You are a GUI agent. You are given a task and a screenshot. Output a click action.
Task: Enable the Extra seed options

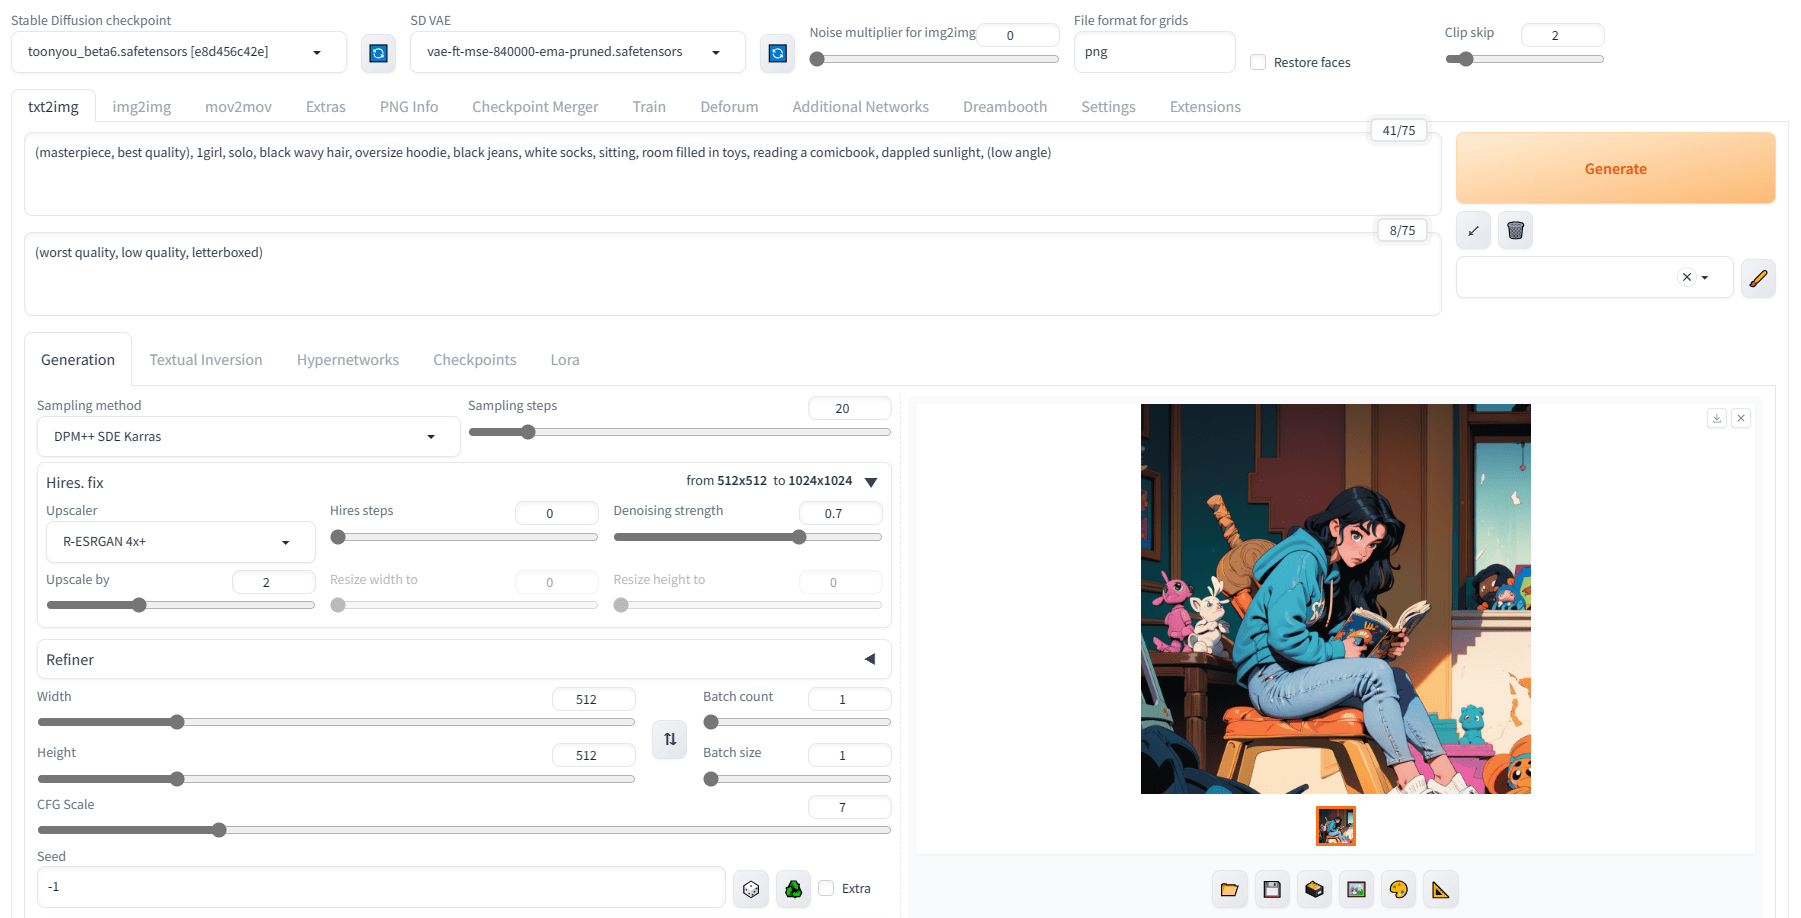pos(827,888)
